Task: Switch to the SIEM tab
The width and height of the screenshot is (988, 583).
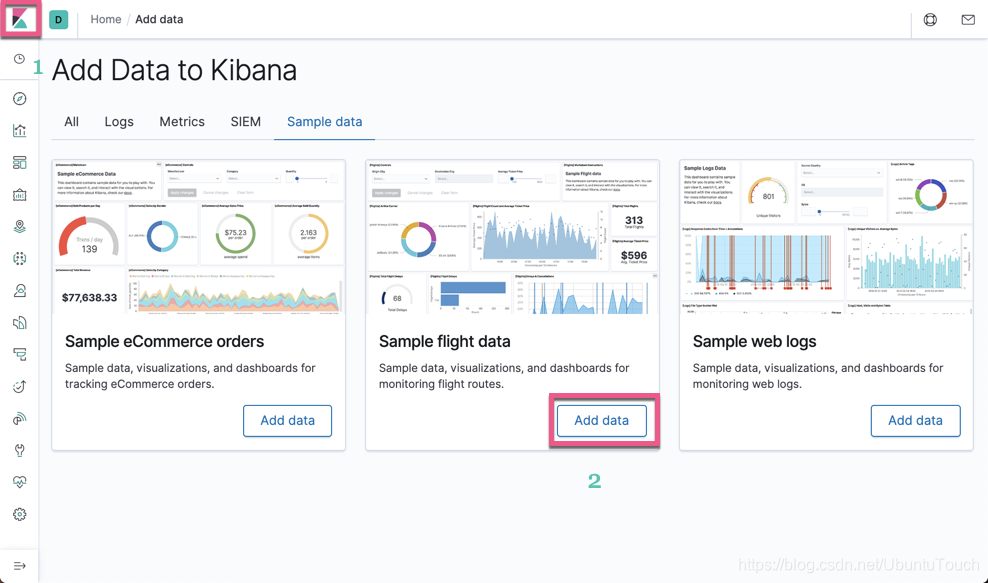Action: click(x=246, y=122)
